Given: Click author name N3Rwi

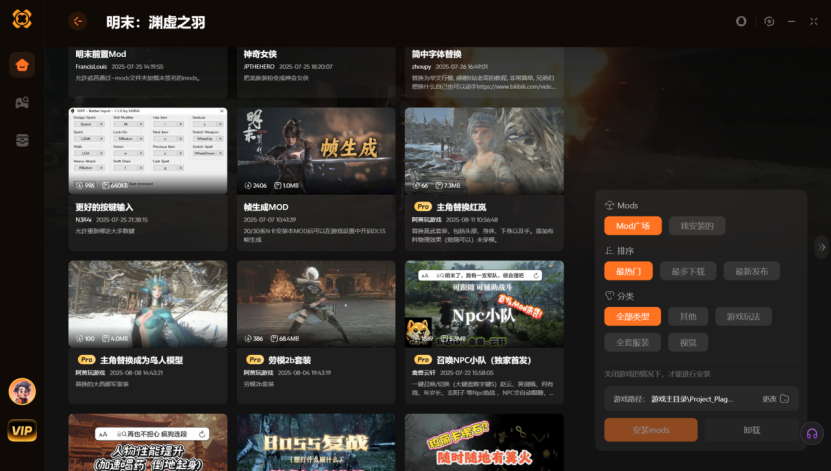Looking at the screenshot, I should [x=83, y=220].
